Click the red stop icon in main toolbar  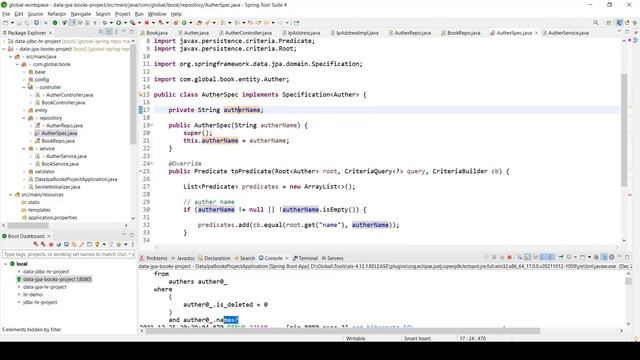tap(147, 23)
